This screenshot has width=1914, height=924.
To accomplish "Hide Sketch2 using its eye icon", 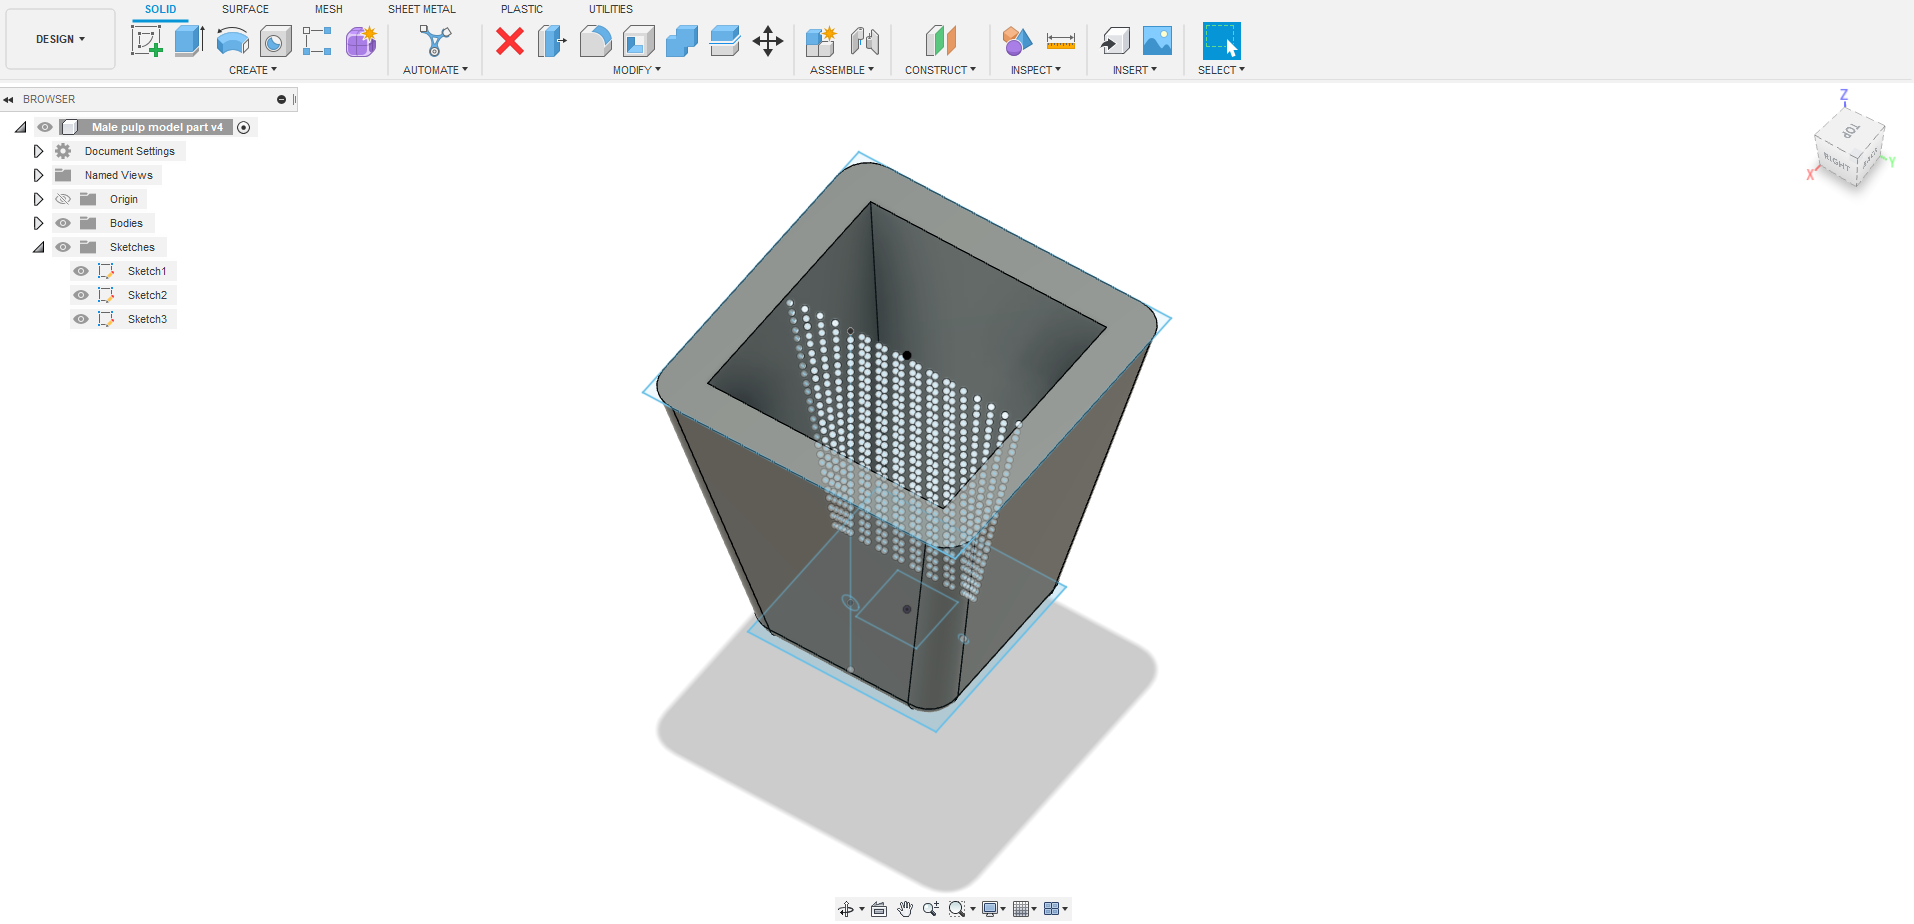I will click(81, 295).
